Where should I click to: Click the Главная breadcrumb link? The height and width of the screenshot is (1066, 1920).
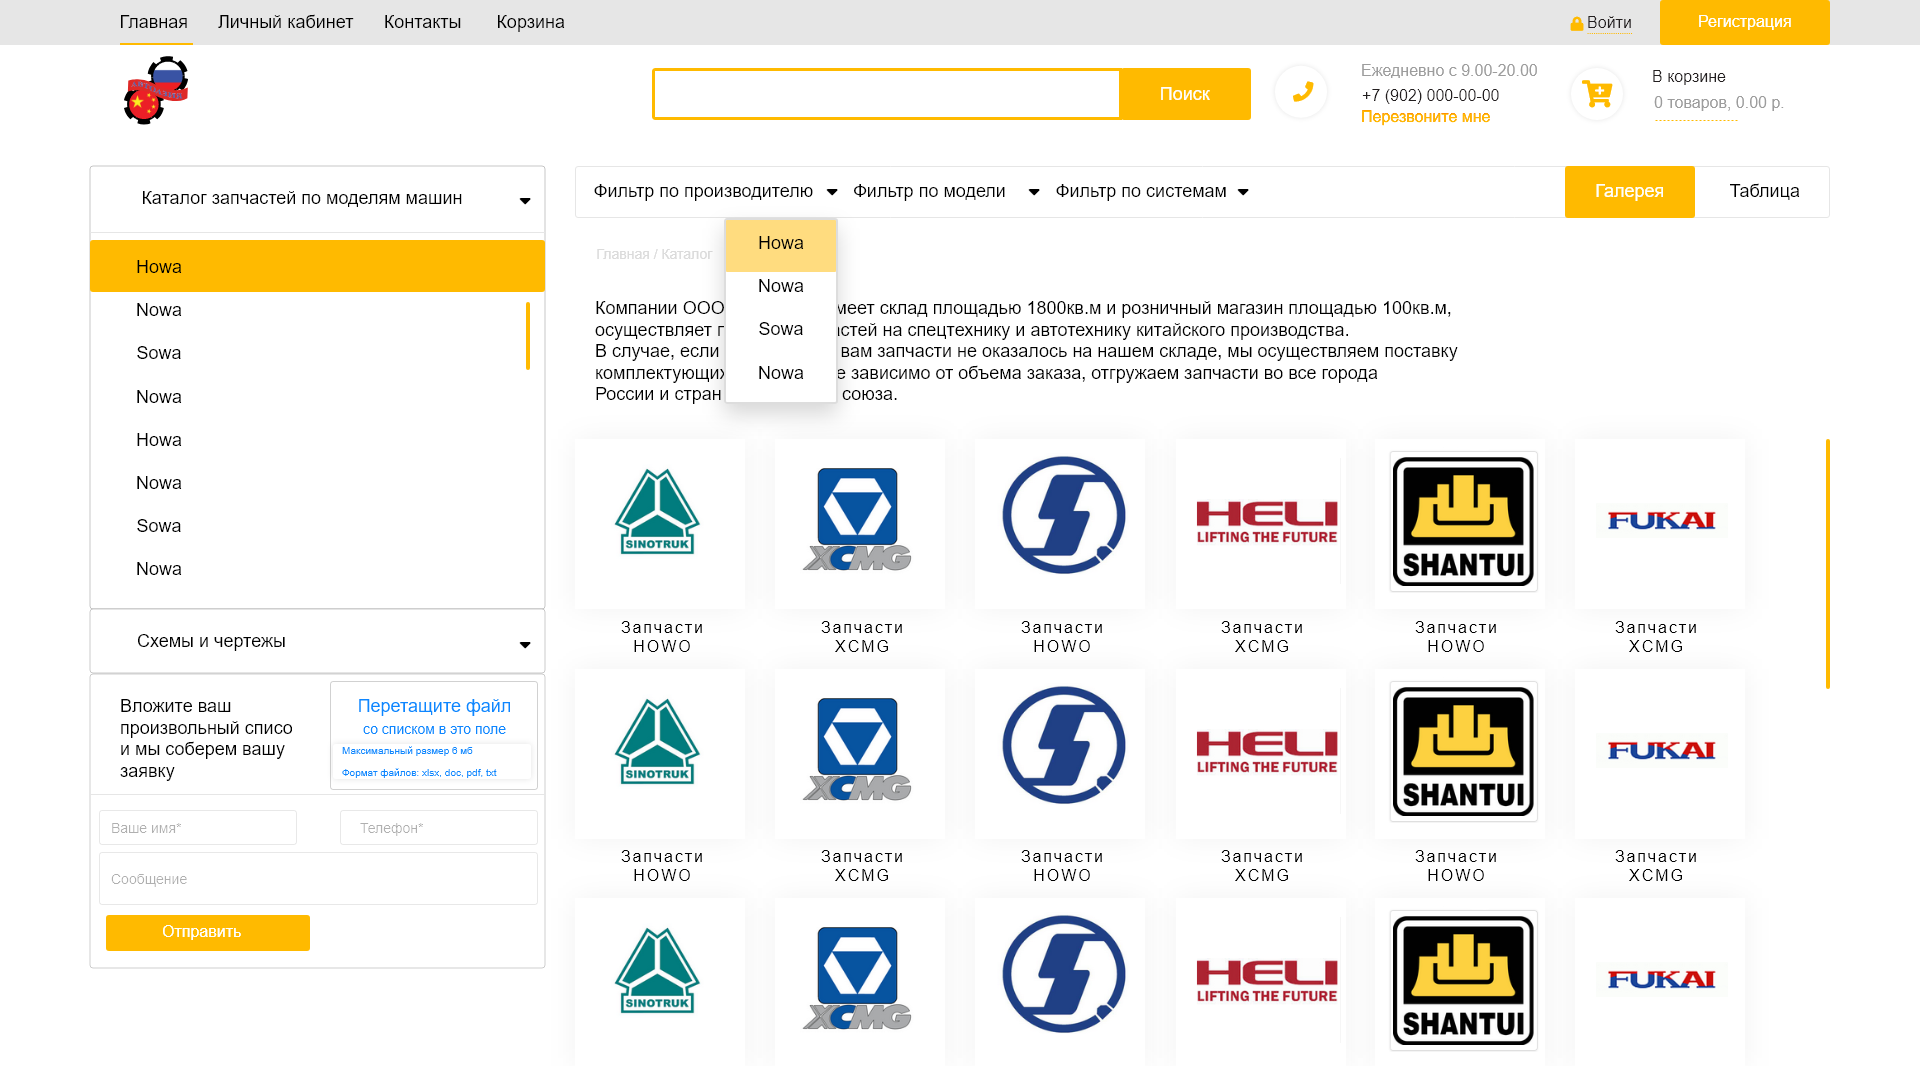tap(622, 254)
